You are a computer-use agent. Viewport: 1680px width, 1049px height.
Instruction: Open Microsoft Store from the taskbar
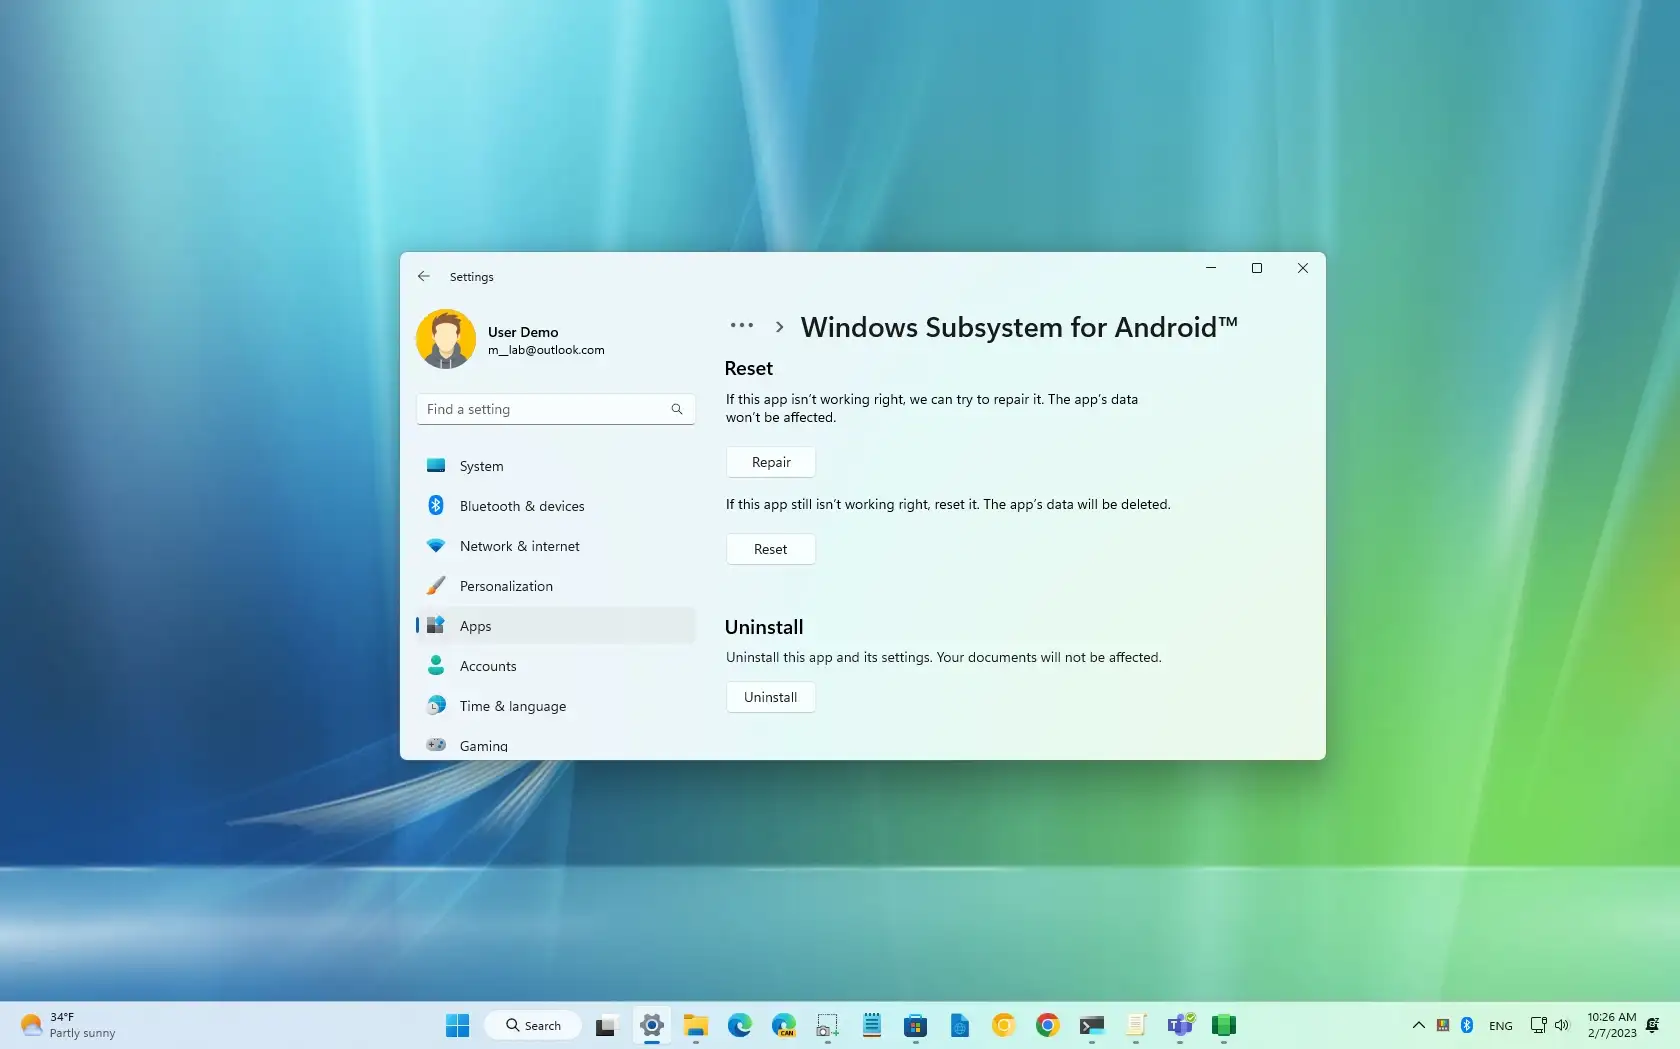coord(915,1025)
